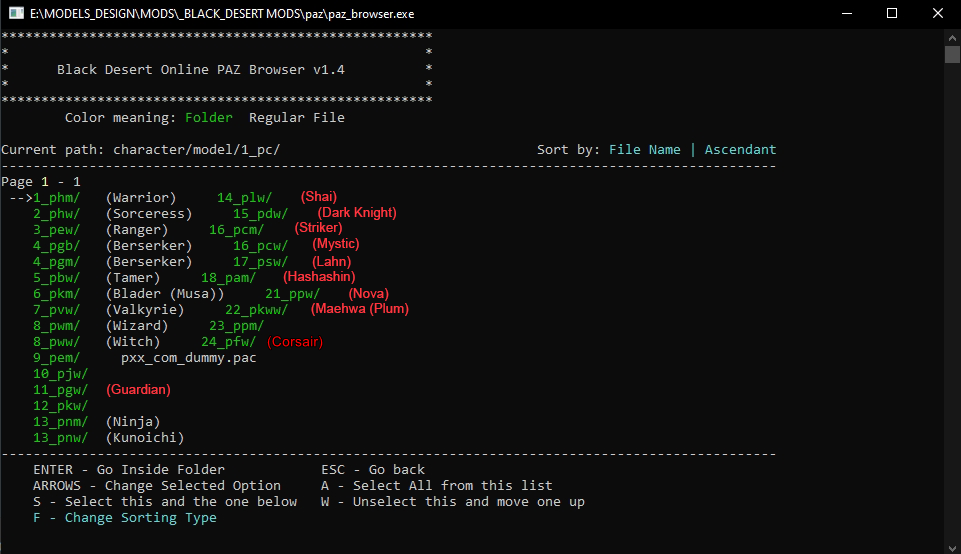The height and width of the screenshot is (554, 961).
Task: Click the 22_pkww/ Maehwa folder
Action: [x=256, y=309]
